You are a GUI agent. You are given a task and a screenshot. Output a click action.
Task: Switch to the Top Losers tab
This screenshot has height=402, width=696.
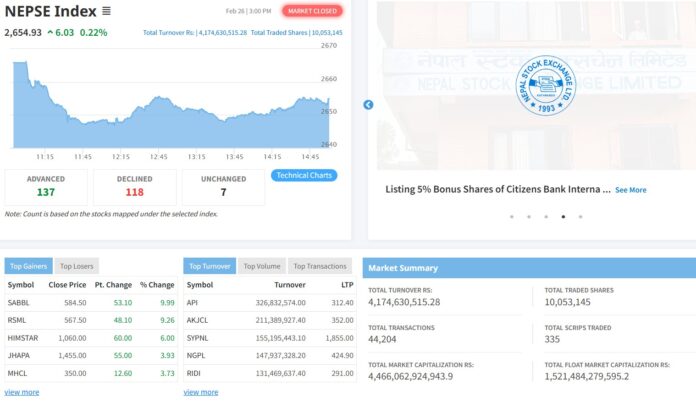pos(76,266)
